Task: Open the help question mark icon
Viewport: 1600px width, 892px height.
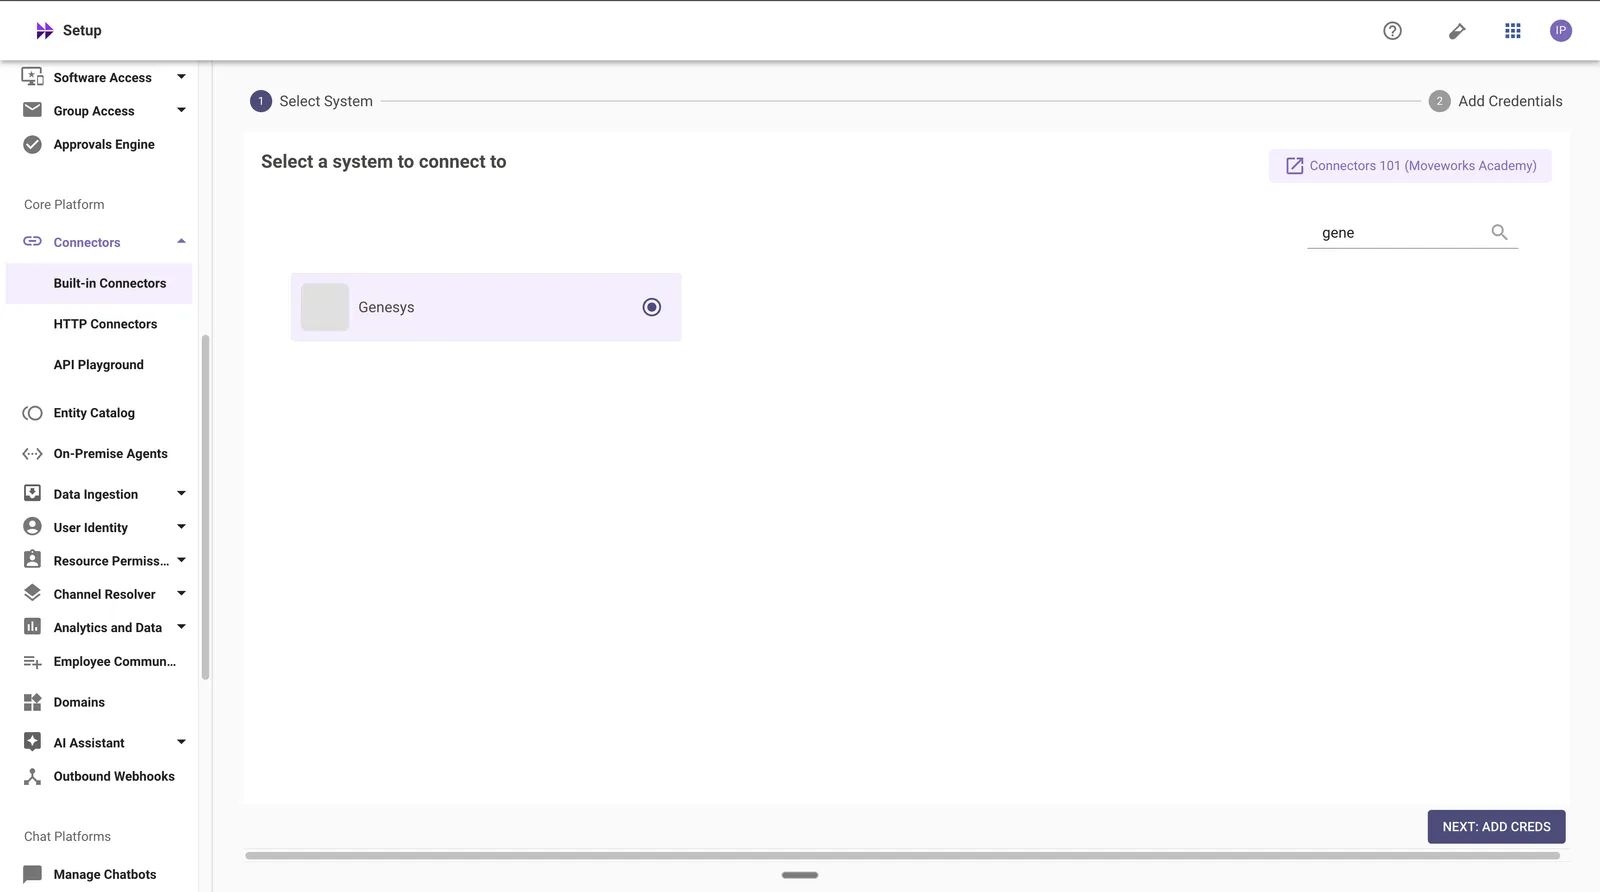Action: [1392, 31]
